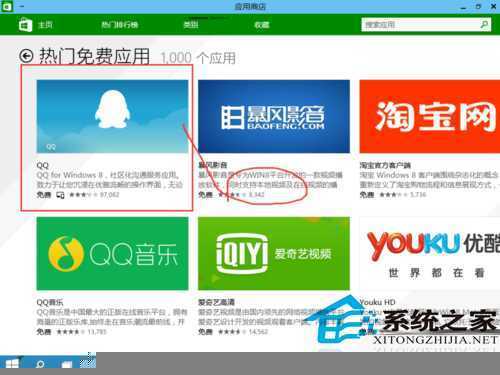The width and height of the screenshot is (500, 375).
Task: Click the 热门免费应用 page heading
Action: click(x=94, y=56)
